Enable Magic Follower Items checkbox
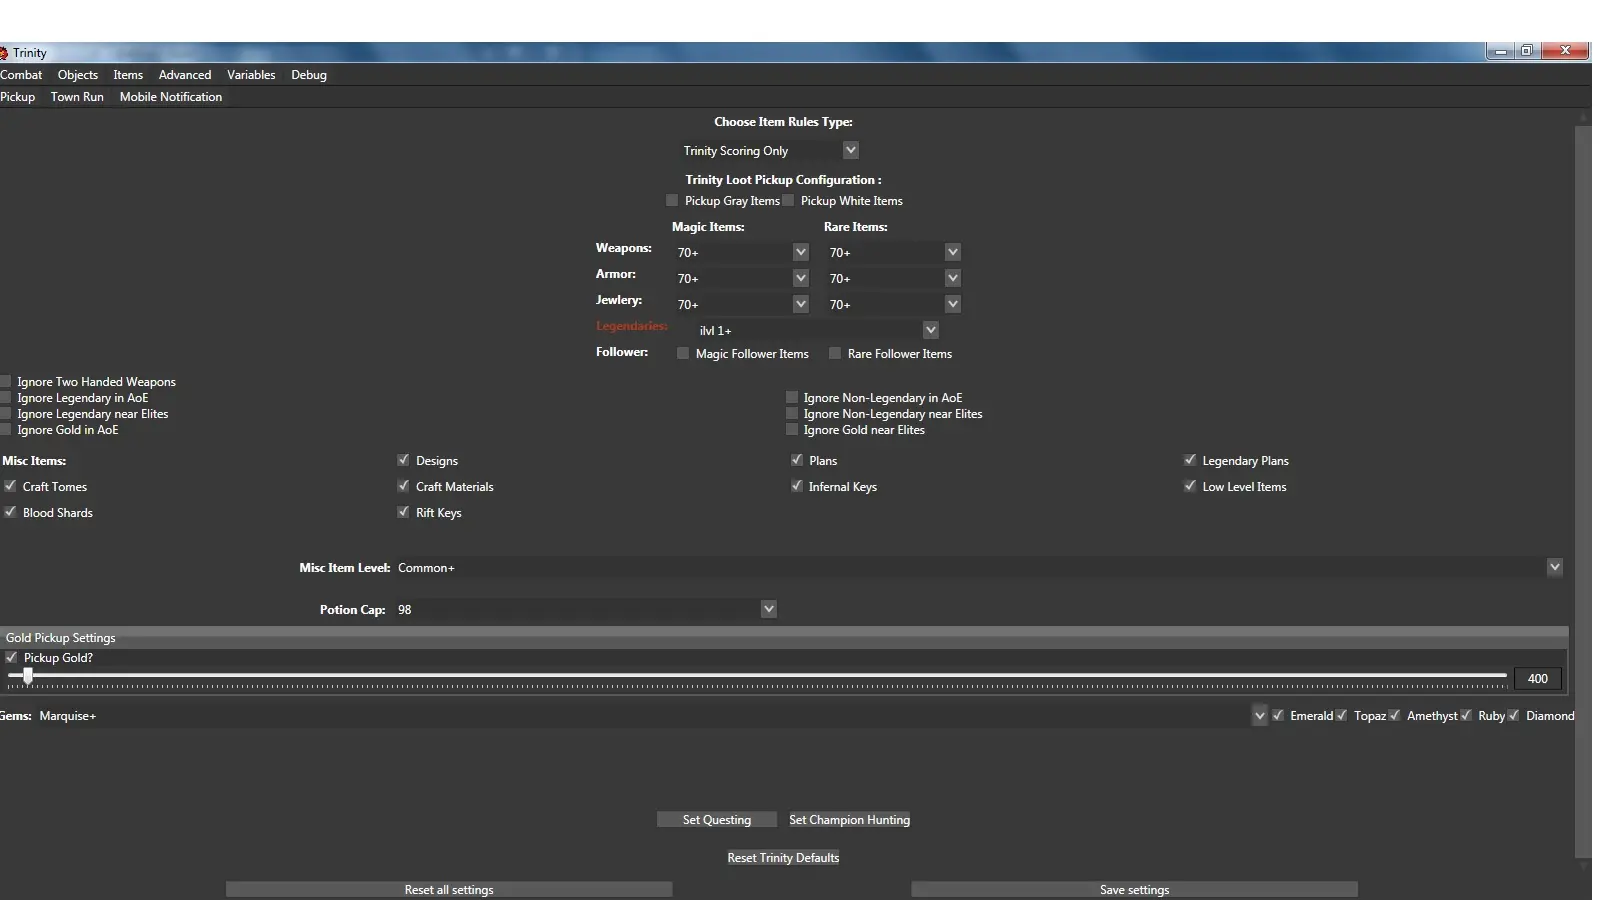This screenshot has width=1600, height=900. pyautogui.click(x=683, y=353)
